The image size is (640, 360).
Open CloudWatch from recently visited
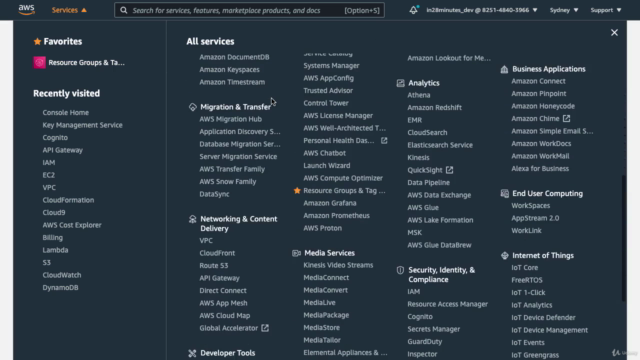[62, 275]
